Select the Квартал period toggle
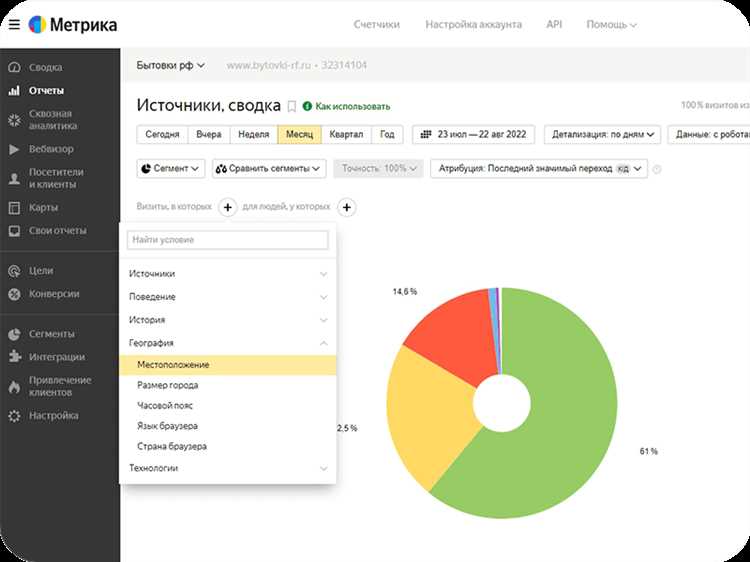The width and height of the screenshot is (750, 562). click(x=348, y=134)
